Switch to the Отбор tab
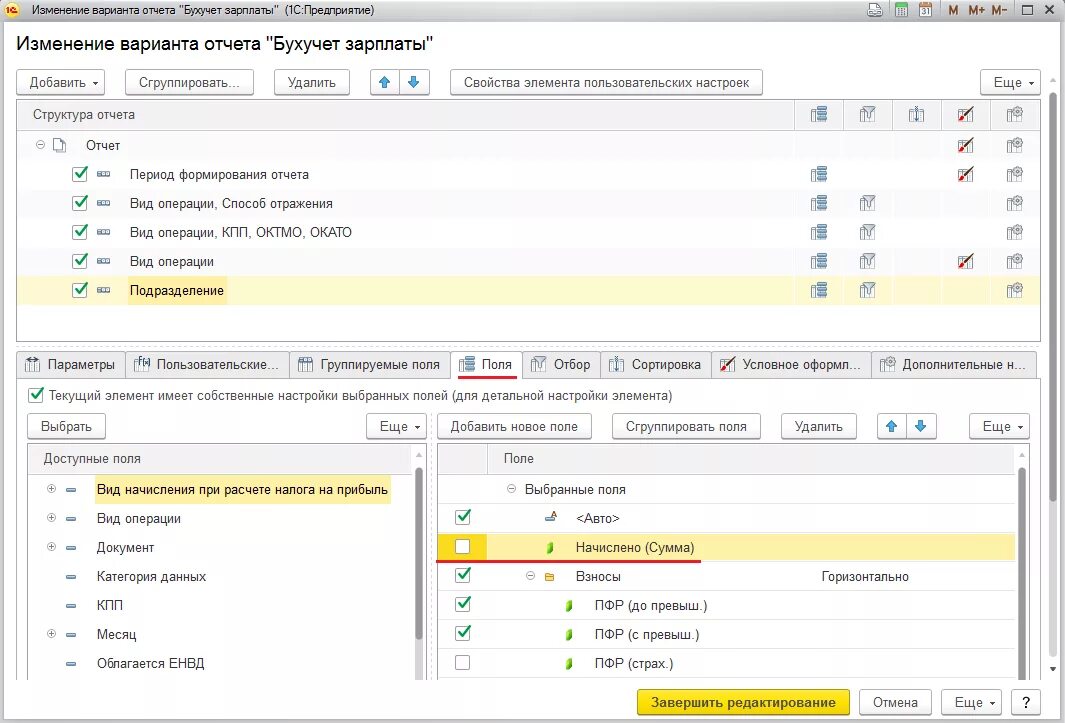Screen dimensions: 1065x723 562,364
